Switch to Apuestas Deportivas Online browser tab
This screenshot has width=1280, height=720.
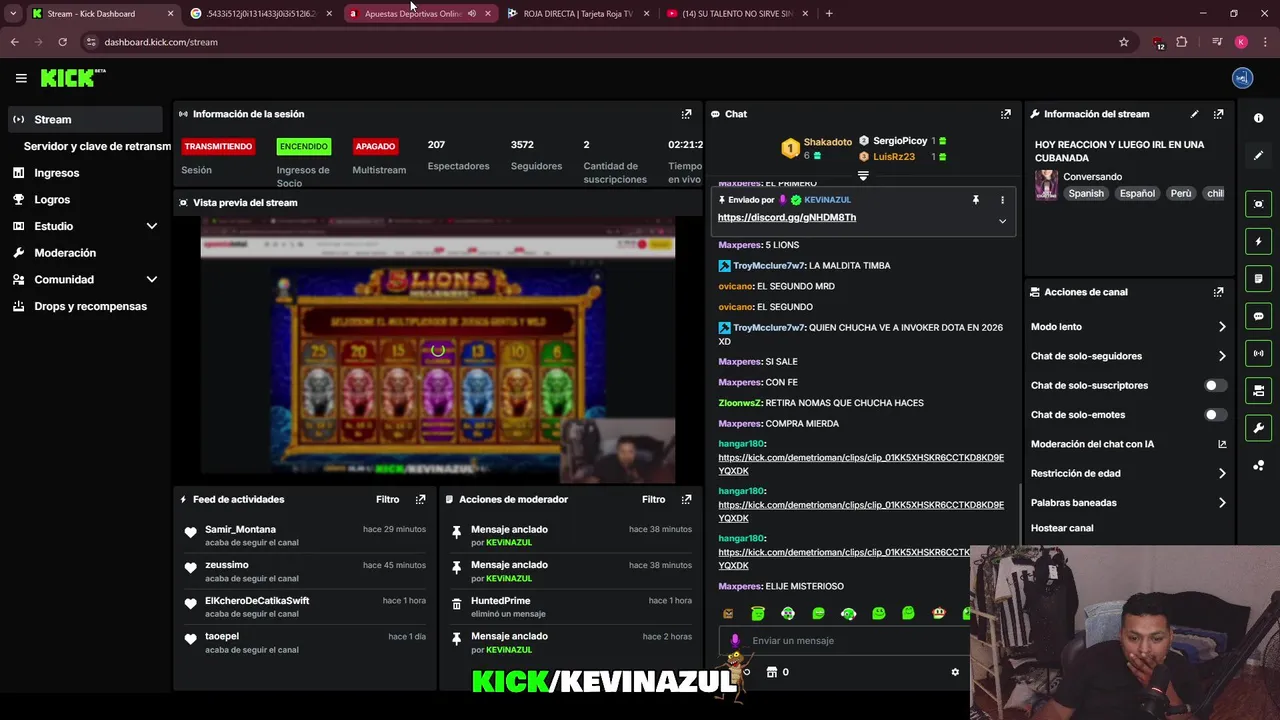pyautogui.click(x=412, y=14)
